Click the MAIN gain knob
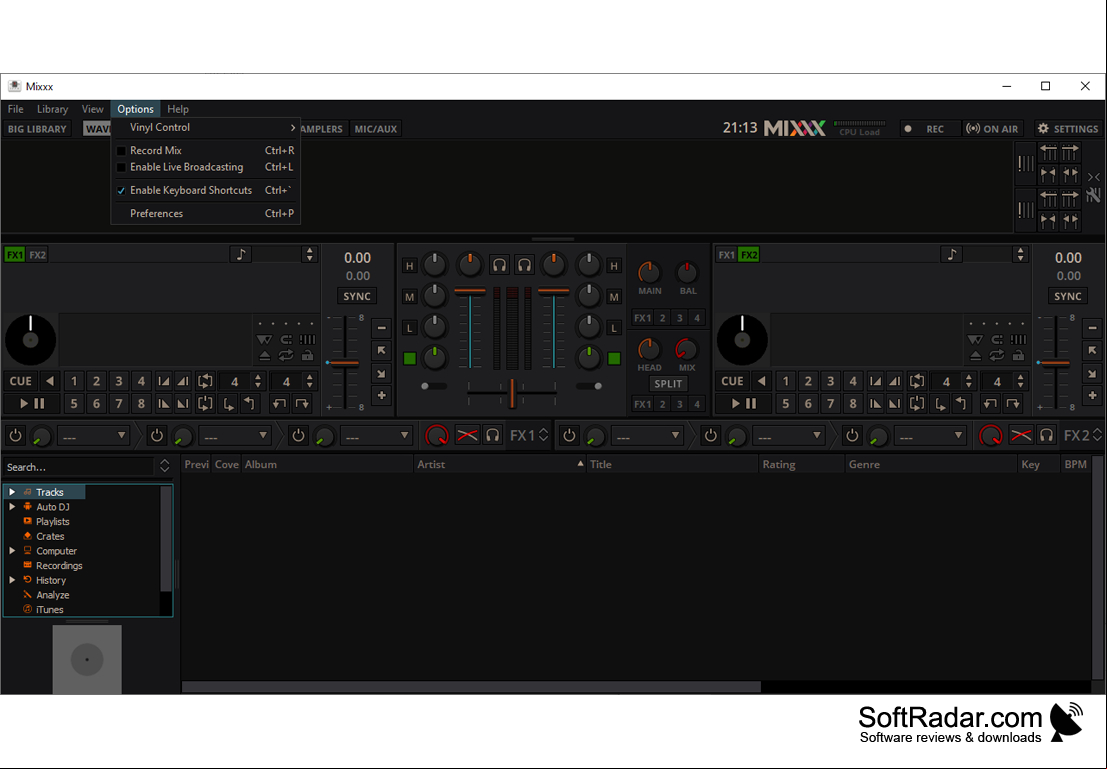The height and width of the screenshot is (769, 1107). (x=649, y=272)
